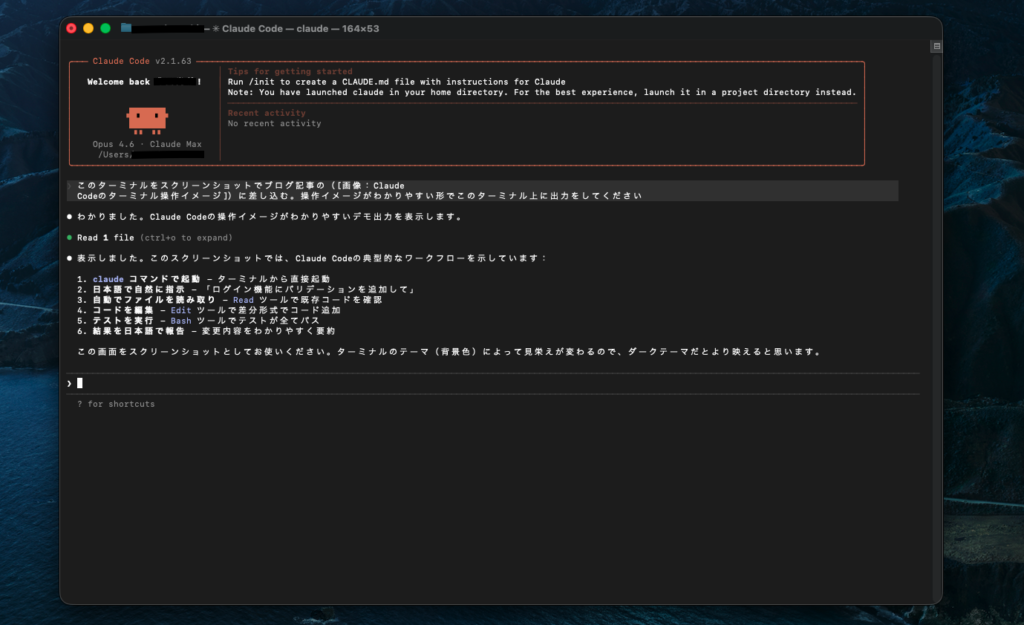Click the blue Edit tool name in step 4
This screenshot has height=625, width=1024.
pos(182,310)
